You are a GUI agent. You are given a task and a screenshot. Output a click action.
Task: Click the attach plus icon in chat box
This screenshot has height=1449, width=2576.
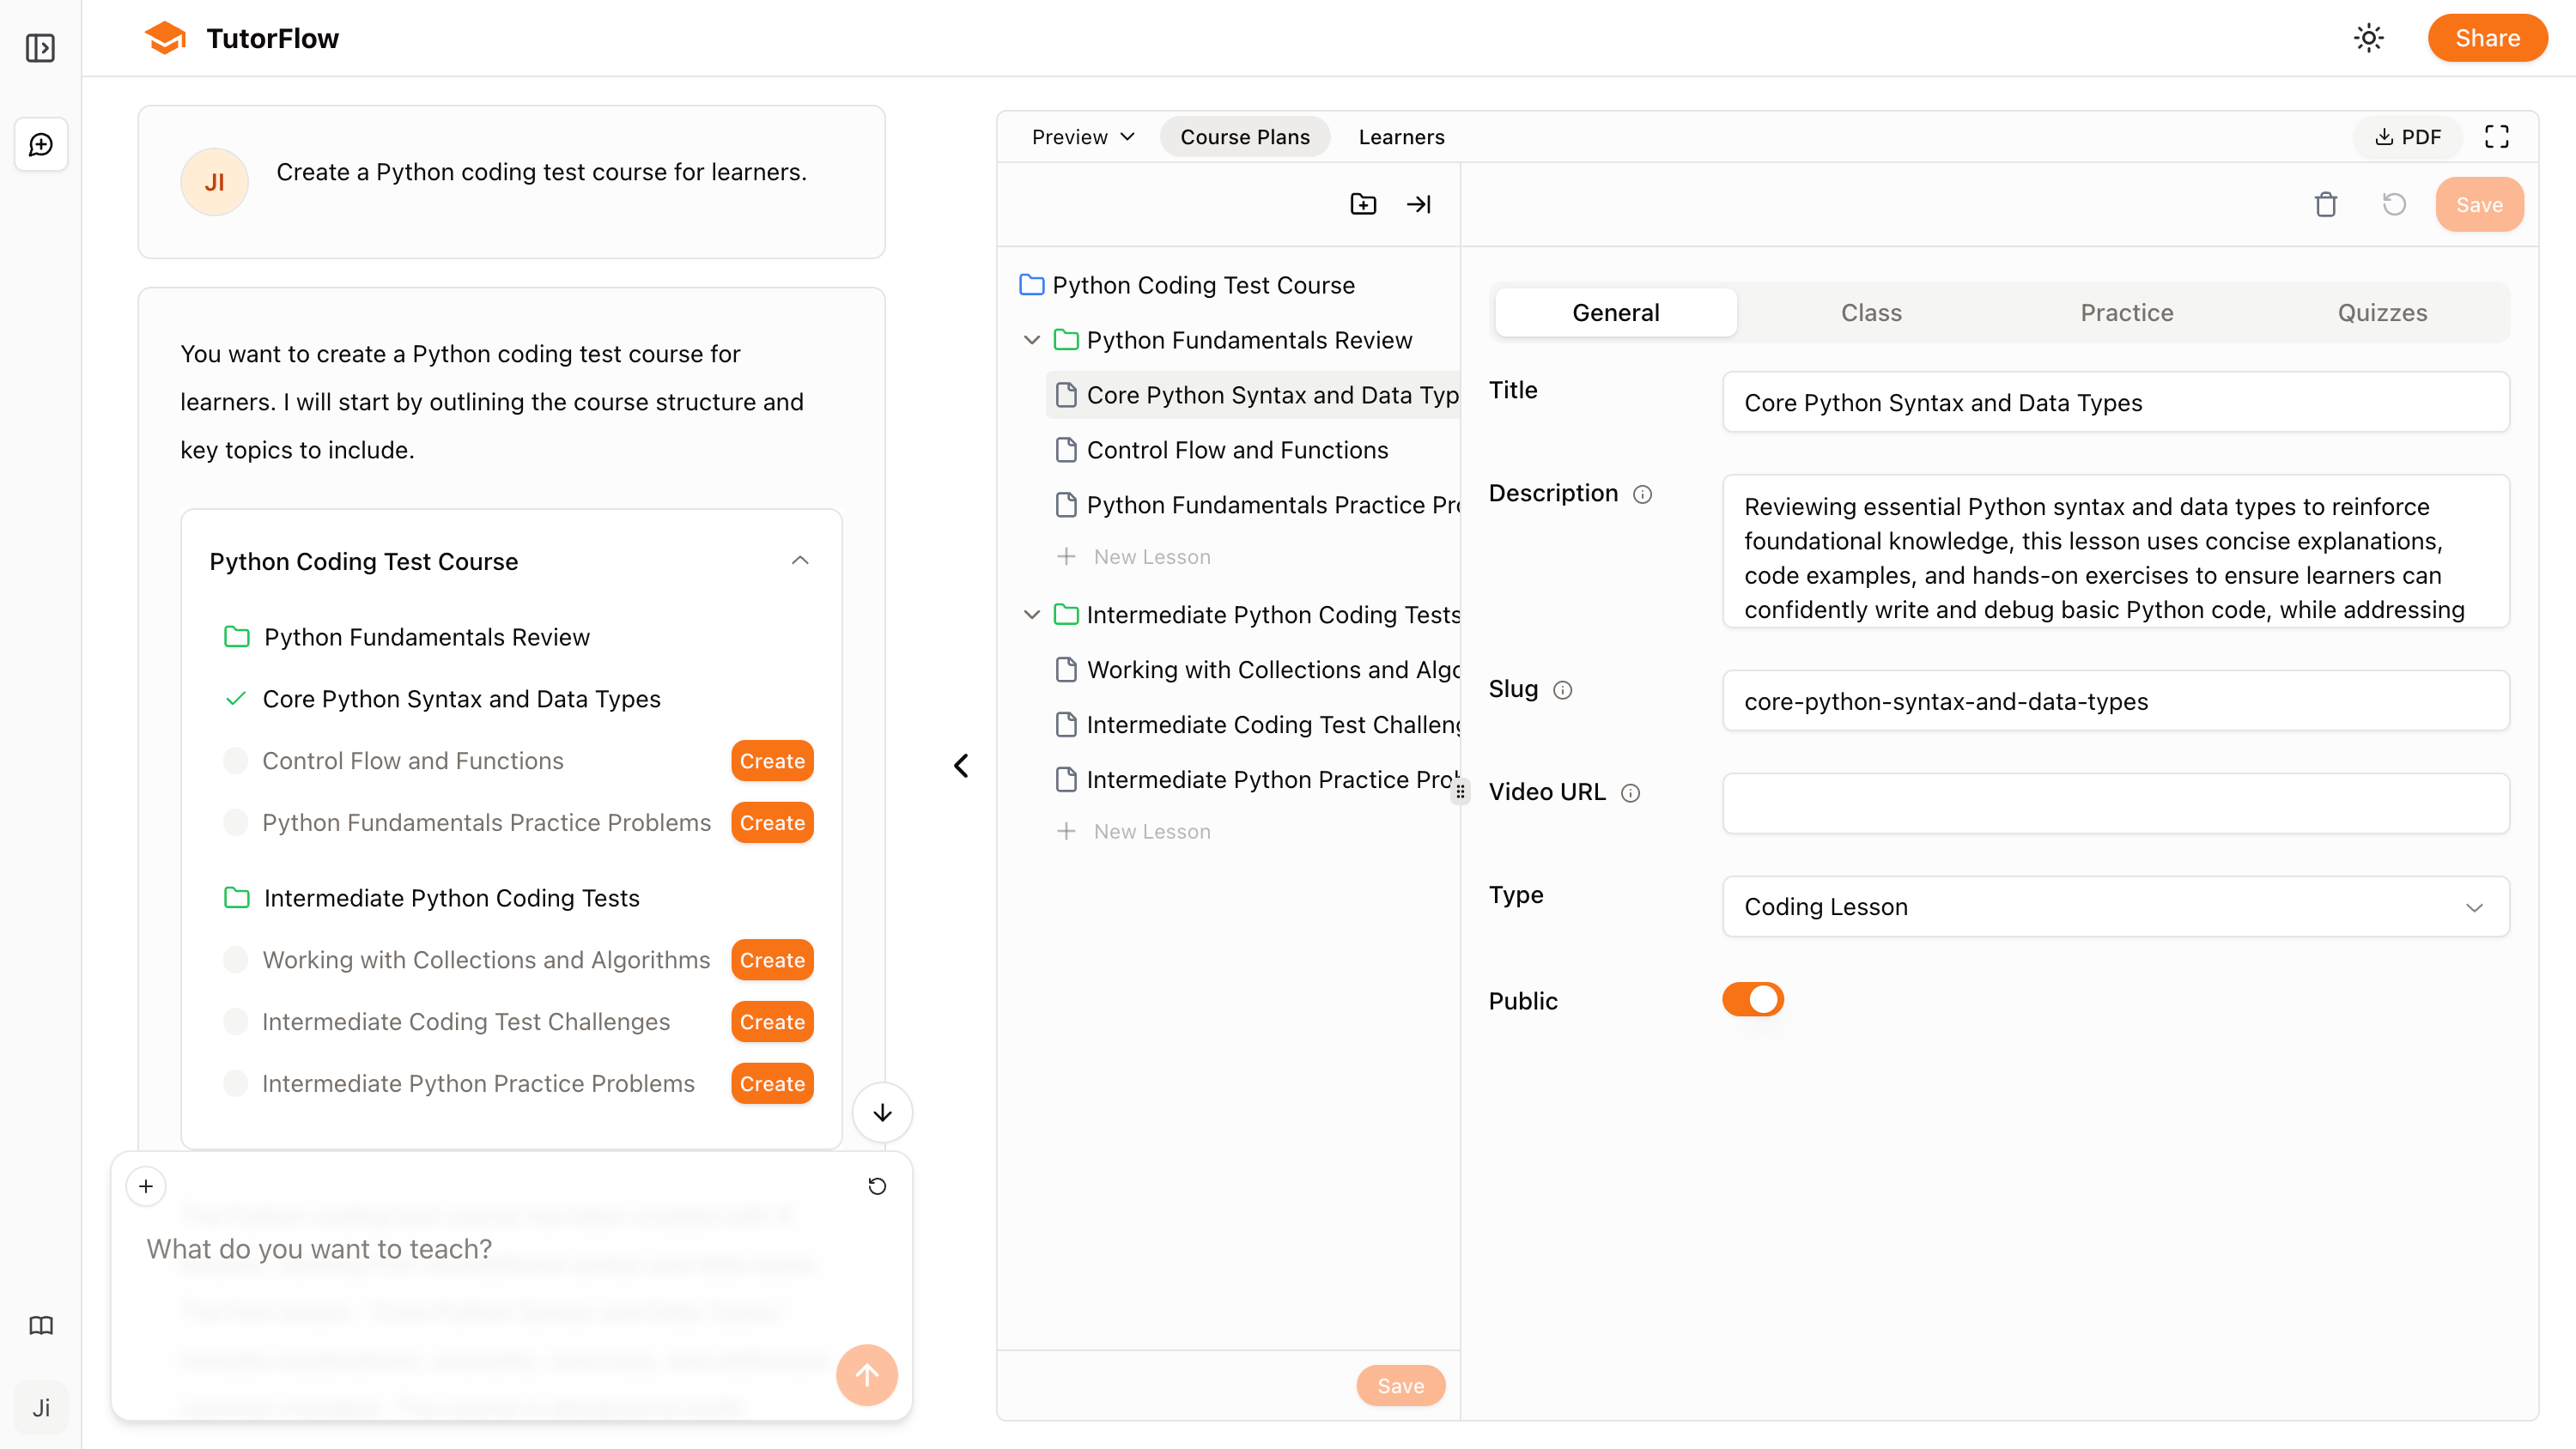(x=146, y=1186)
